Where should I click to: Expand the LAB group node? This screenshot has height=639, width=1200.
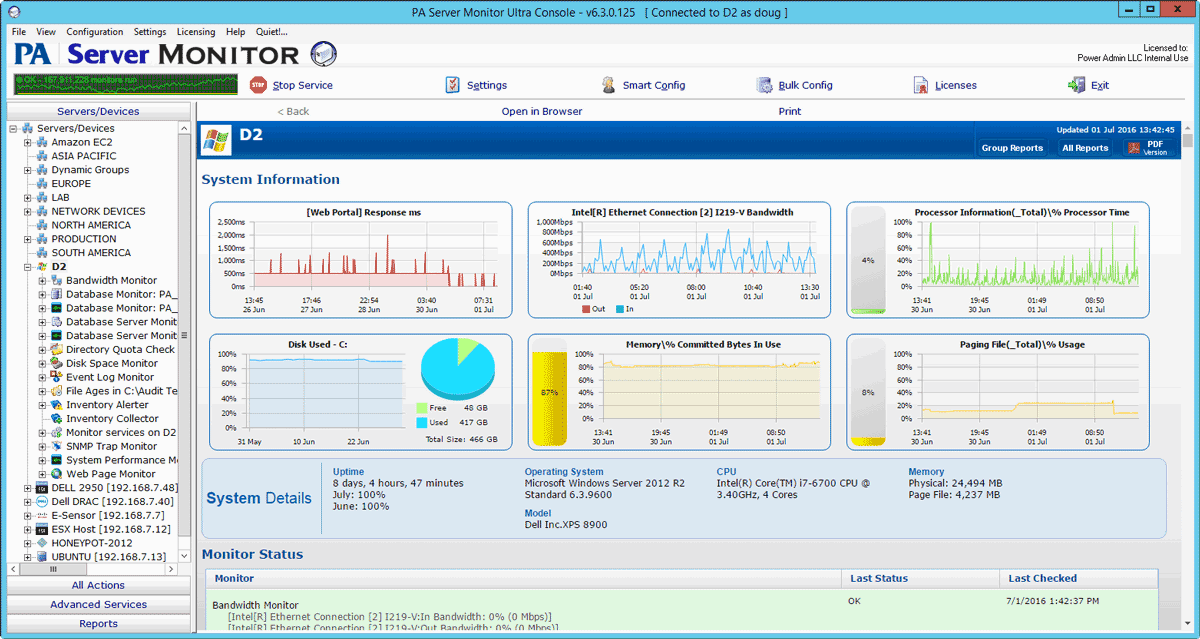28,198
